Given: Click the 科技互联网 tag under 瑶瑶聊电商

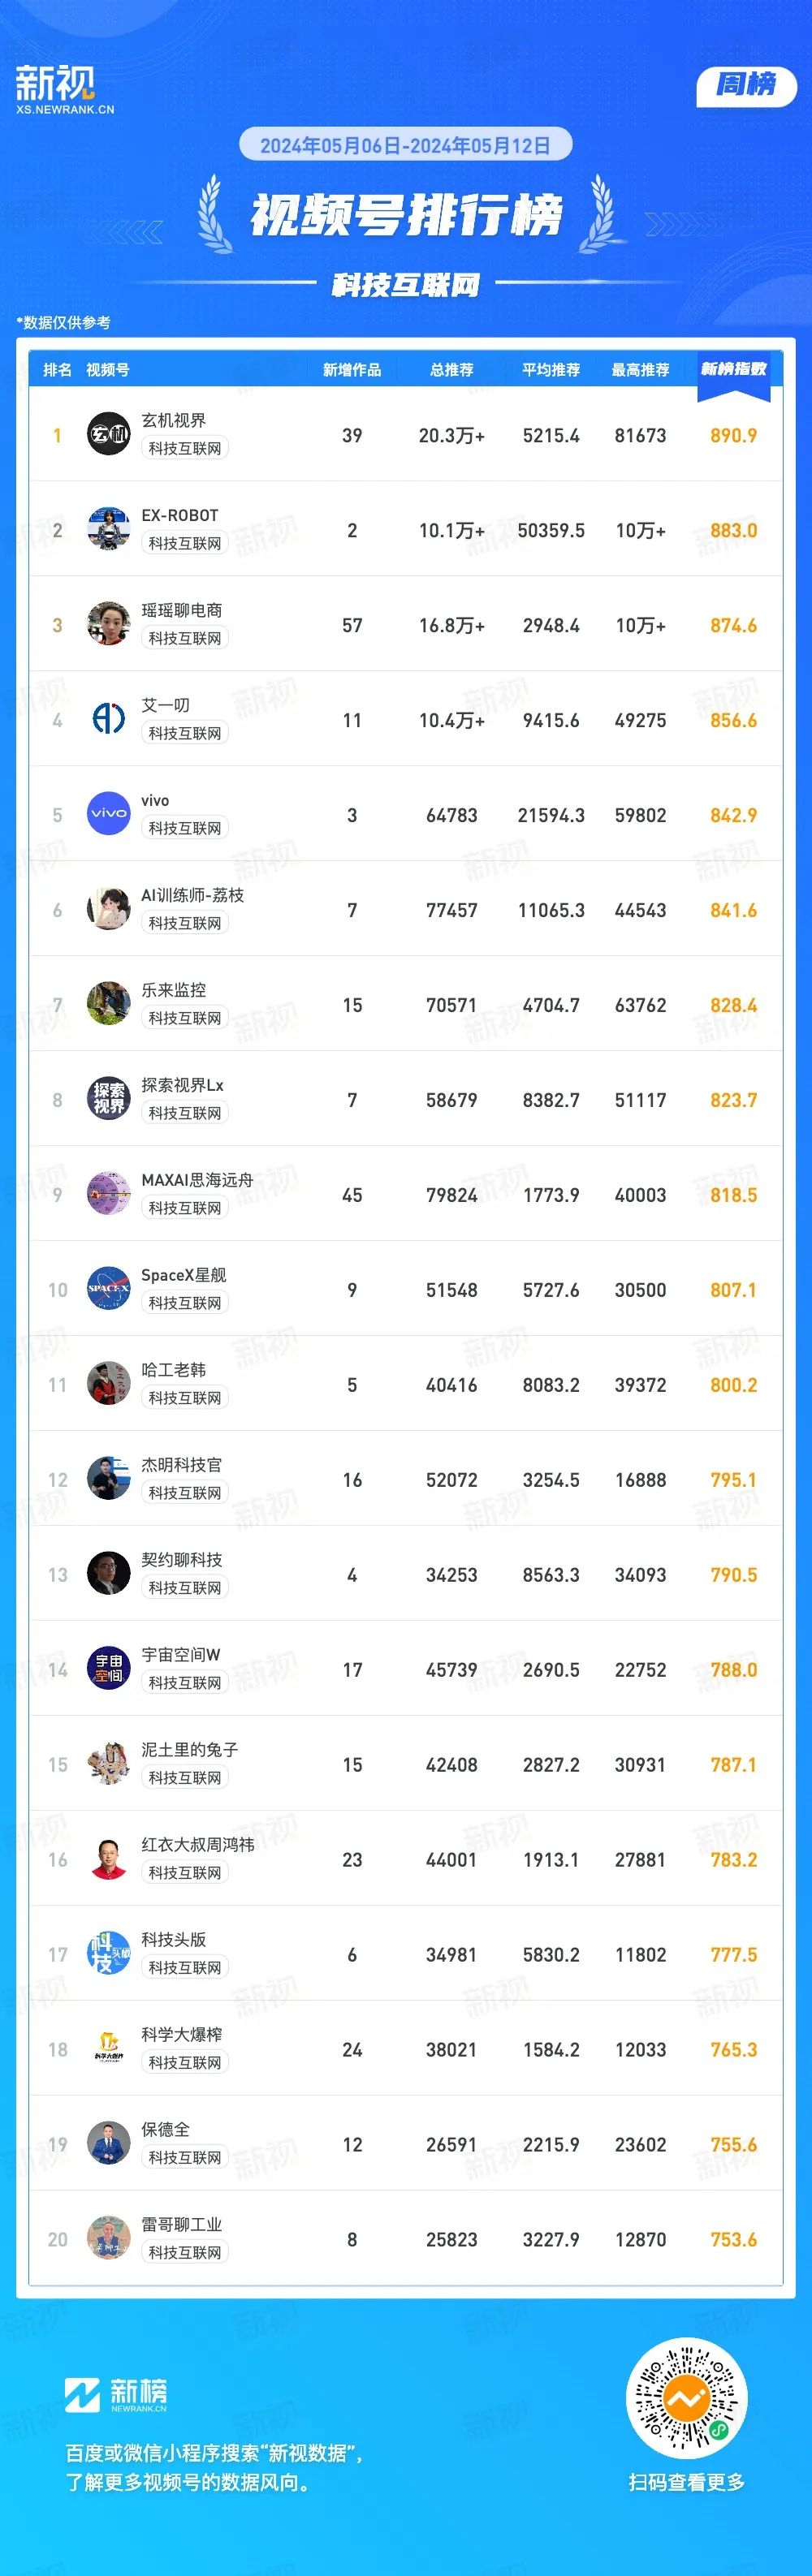Looking at the screenshot, I should pyautogui.click(x=185, y=638).
